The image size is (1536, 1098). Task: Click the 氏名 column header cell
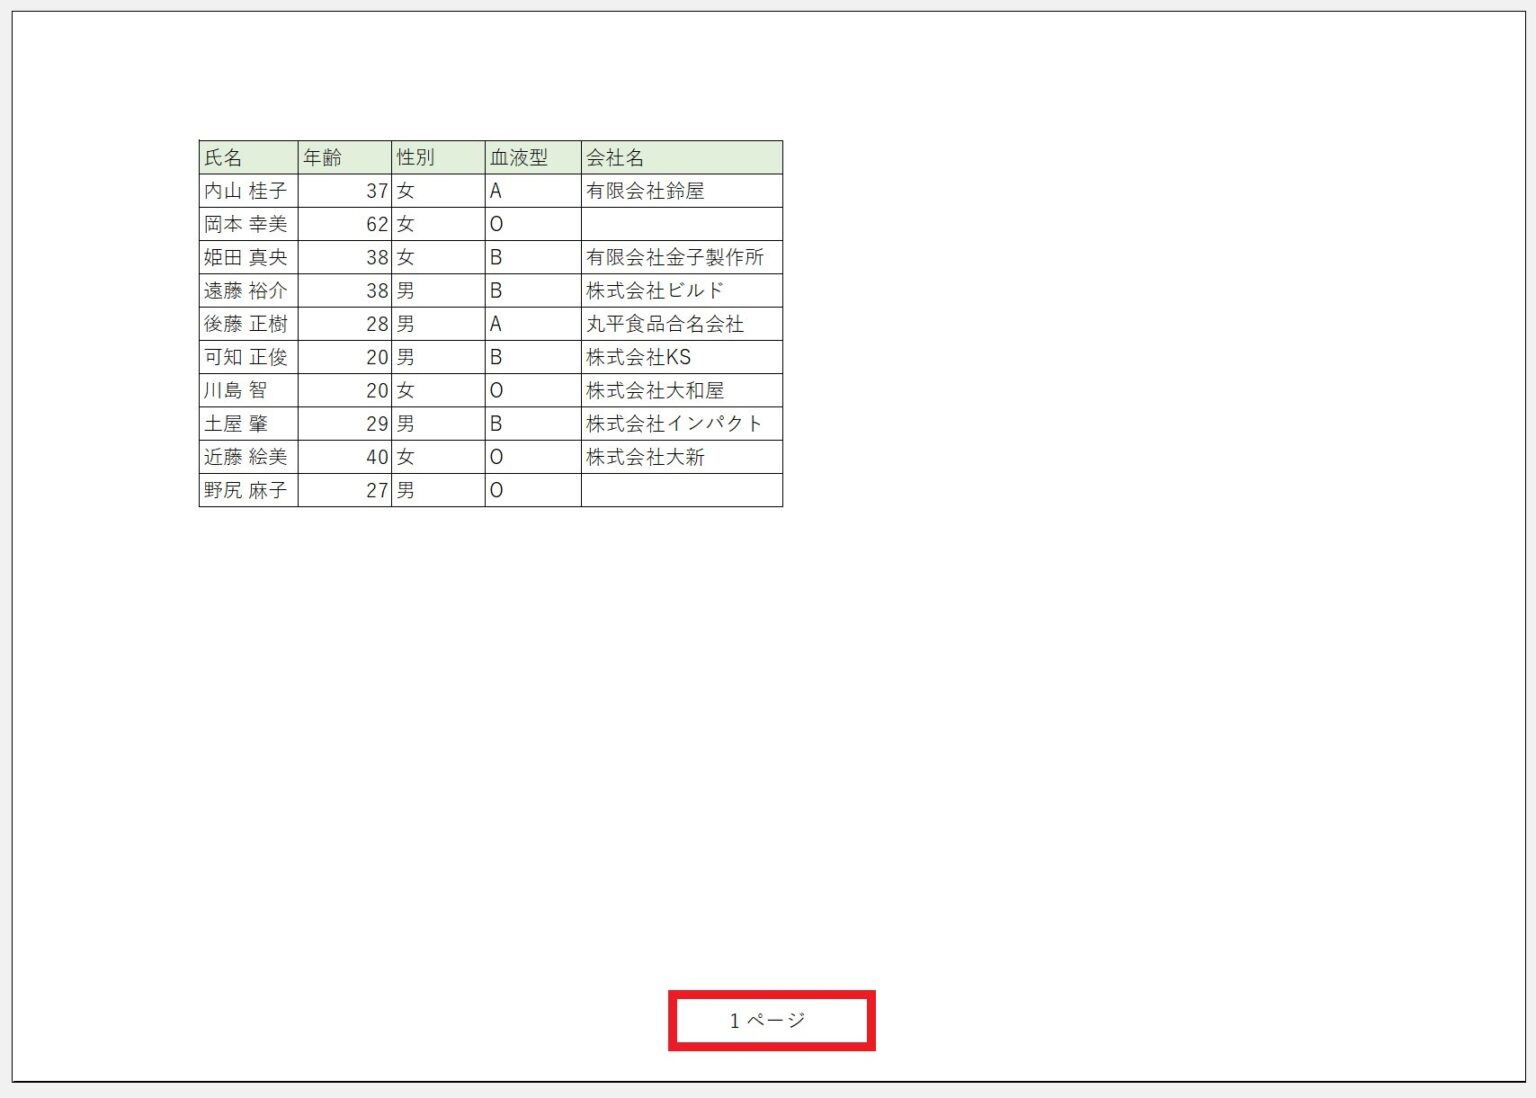pos(245,157)
